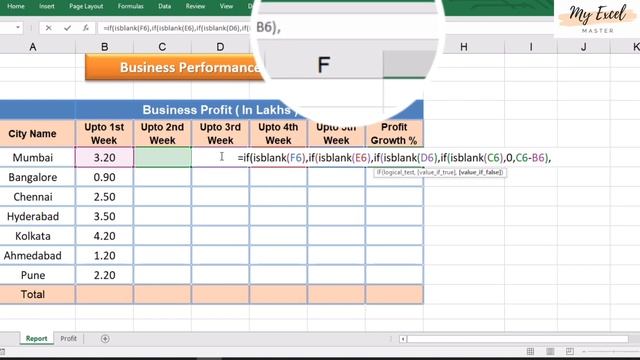The height and width of the screenshot is (360, 640).
Task: Open the Name Box dropdown arrow
Action: [18, 28]
